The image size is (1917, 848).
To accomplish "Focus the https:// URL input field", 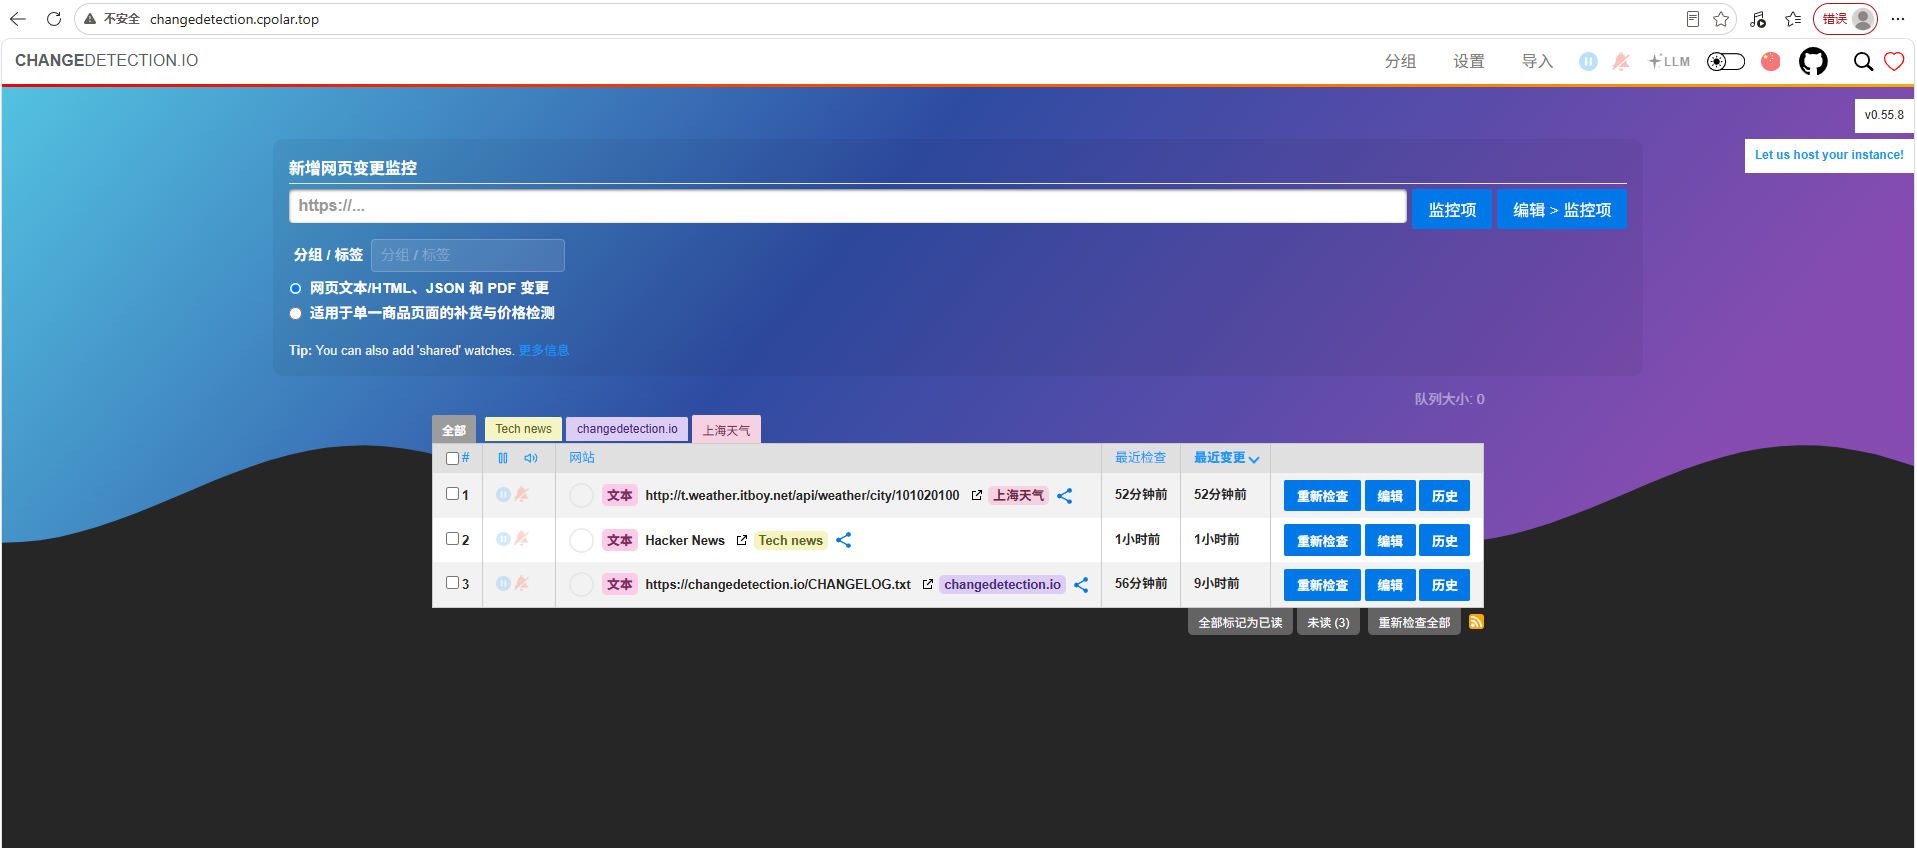I will click(x=848, y=206).
